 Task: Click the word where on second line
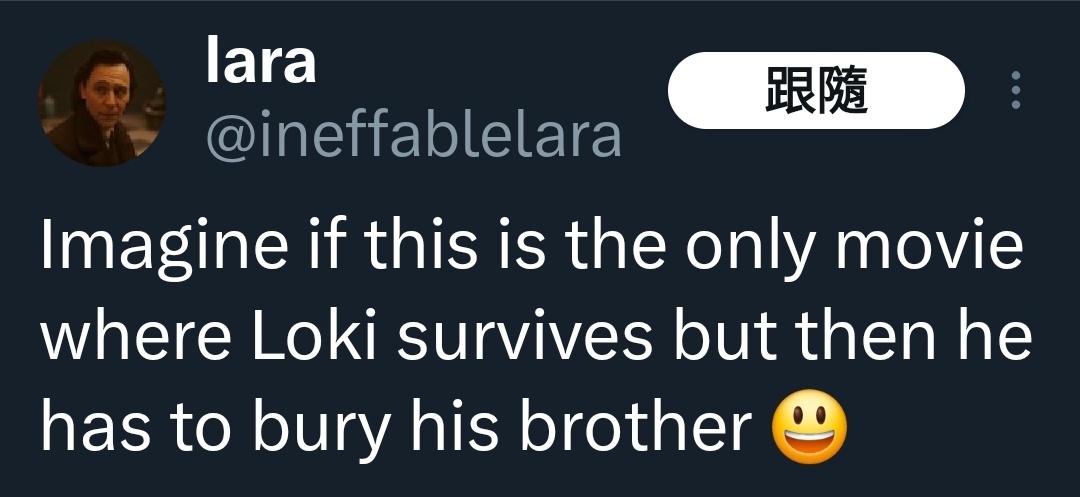pyautogui.click(x=137, y=337)
